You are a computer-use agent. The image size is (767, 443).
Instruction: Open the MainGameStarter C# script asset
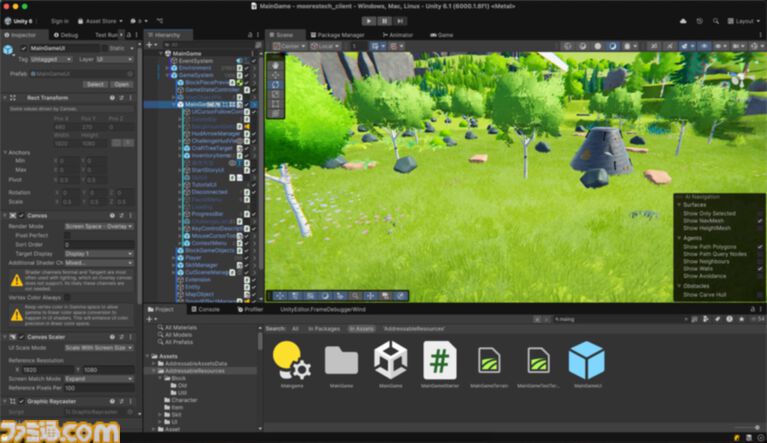[x=440, y=359]
